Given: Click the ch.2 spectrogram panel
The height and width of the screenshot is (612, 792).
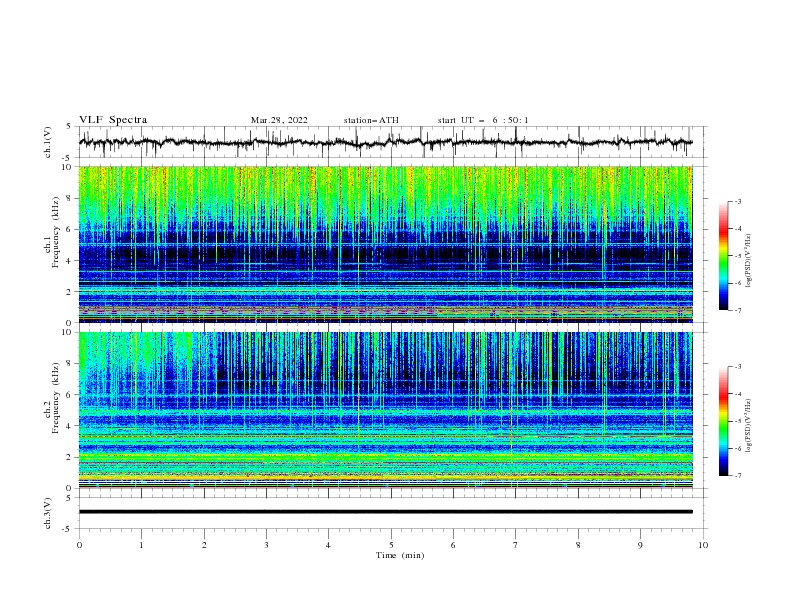Looking at the screenshot, I should [x=385, y=410].
